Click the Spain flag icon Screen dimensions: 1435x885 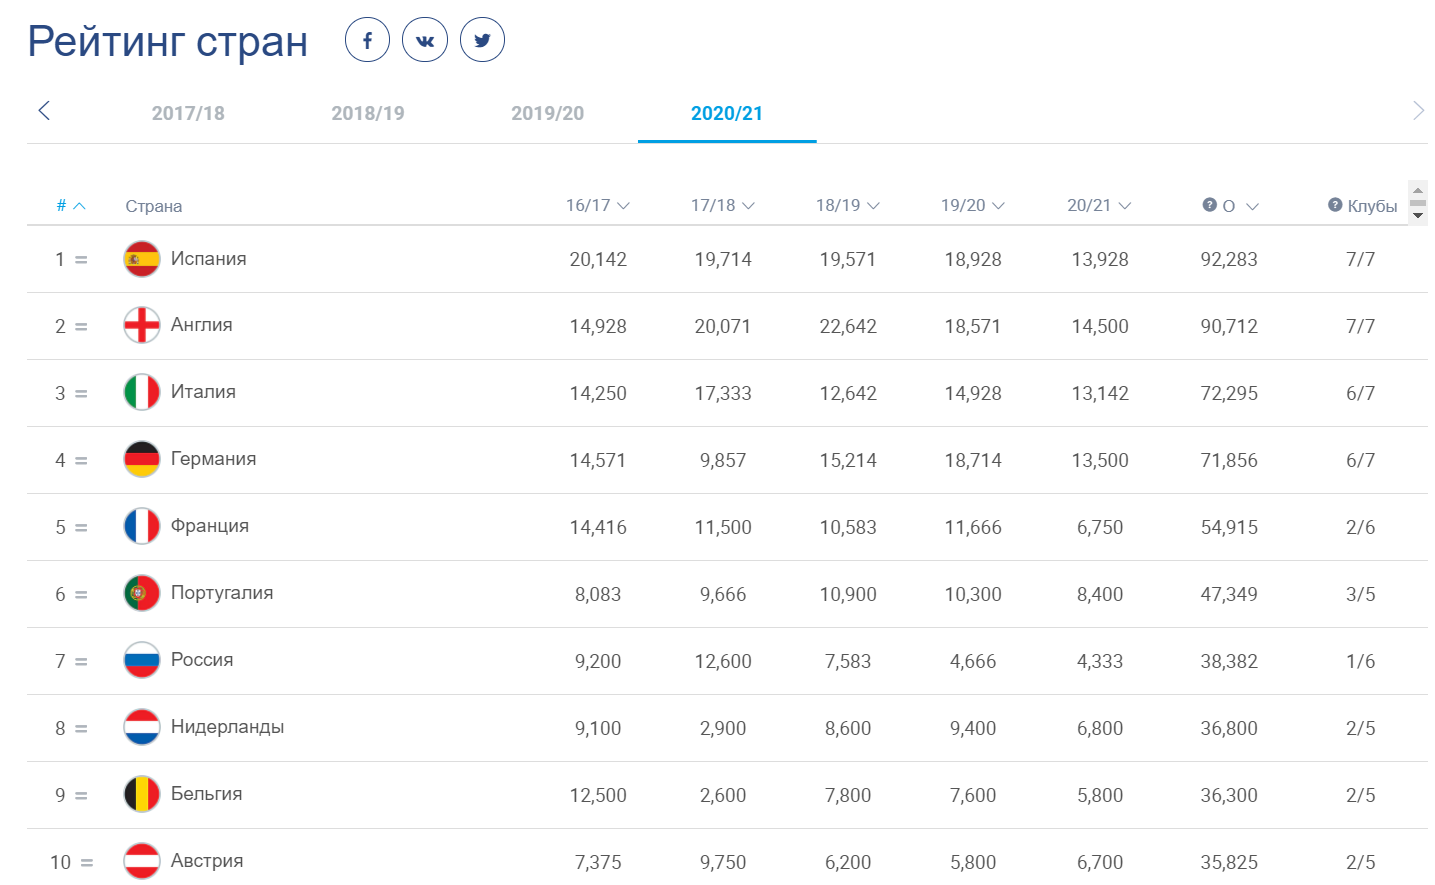142,259
